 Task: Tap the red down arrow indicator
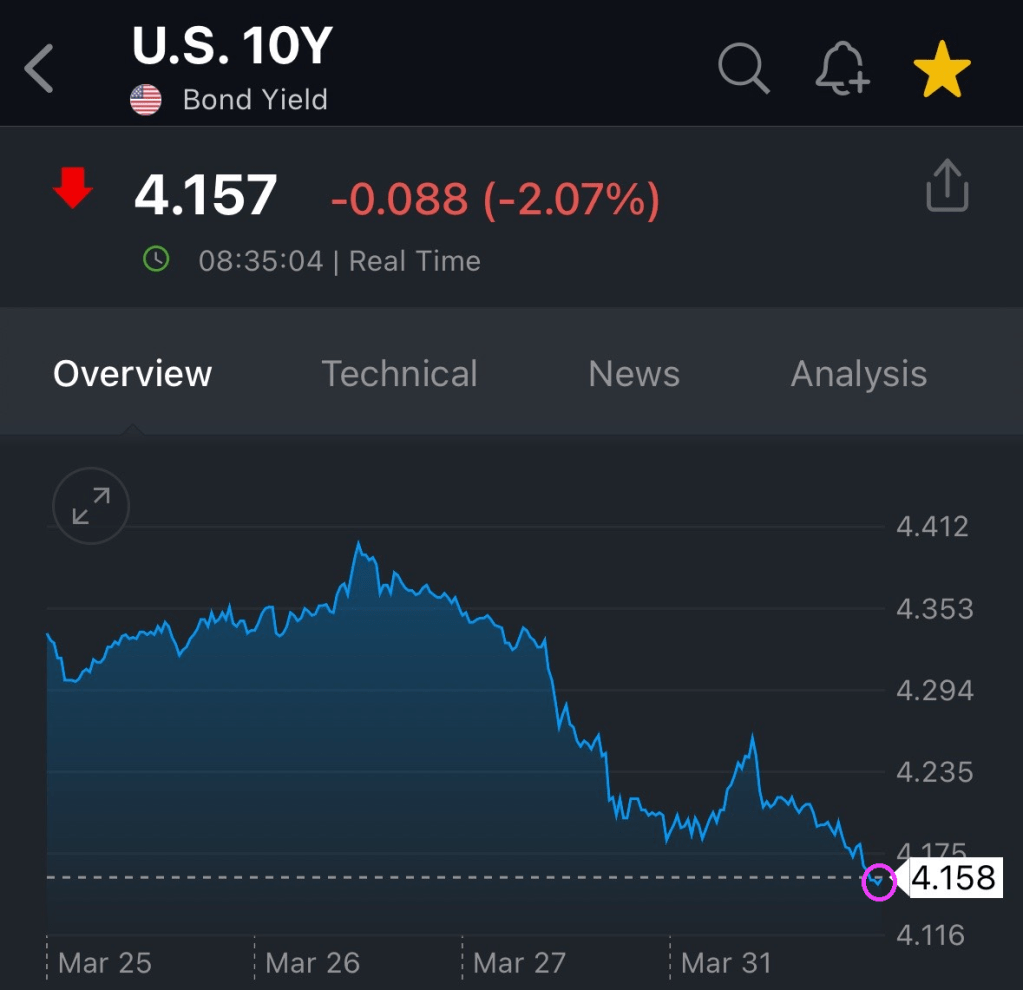tap(73, 189)
